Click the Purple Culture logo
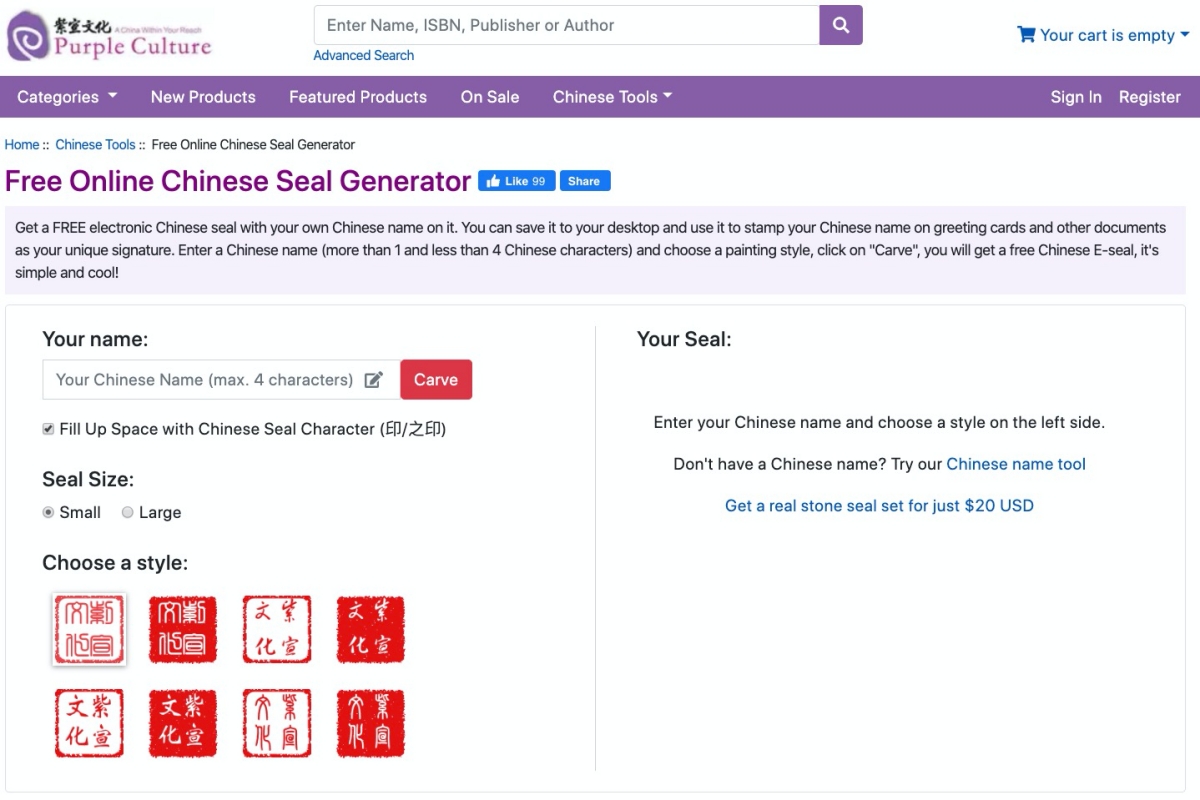This screenshot has width=1200, height=800. click(110, 35)
